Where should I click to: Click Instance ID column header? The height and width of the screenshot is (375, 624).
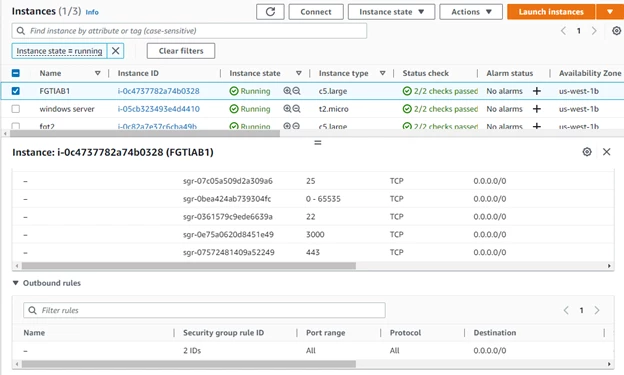tap(138, 73)
